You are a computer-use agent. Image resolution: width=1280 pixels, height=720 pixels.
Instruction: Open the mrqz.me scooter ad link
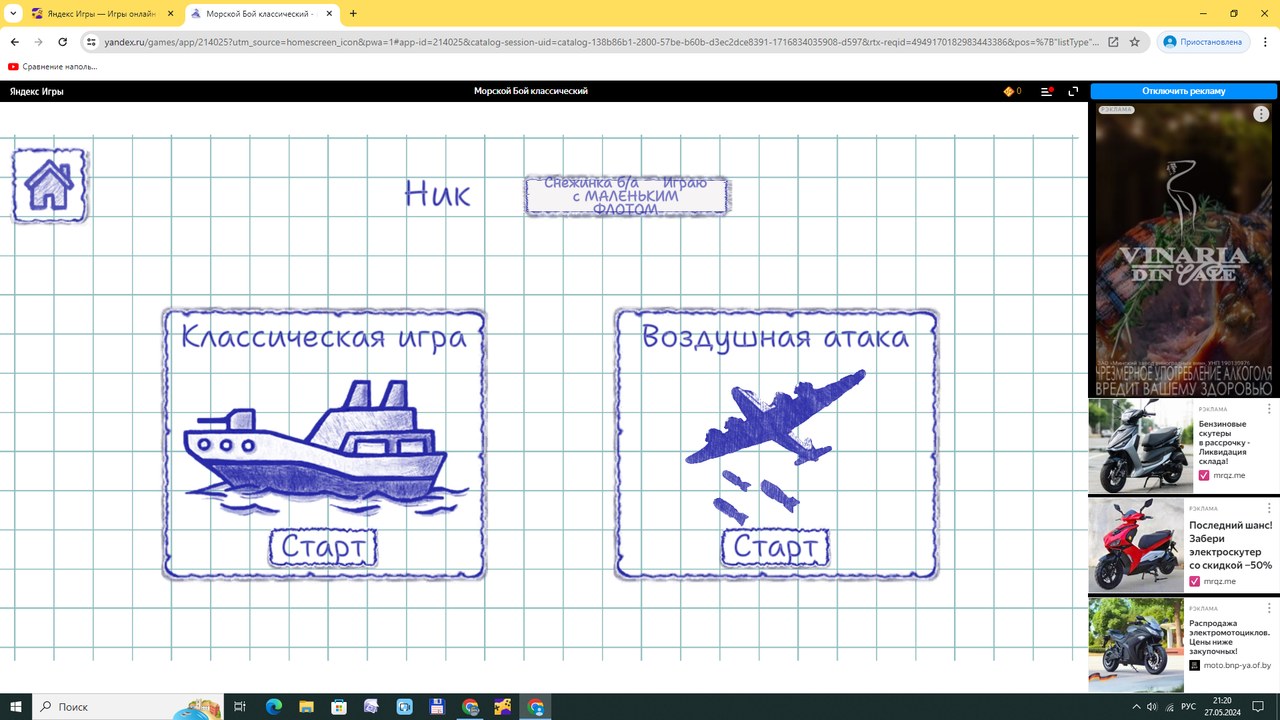[1229, 475]
